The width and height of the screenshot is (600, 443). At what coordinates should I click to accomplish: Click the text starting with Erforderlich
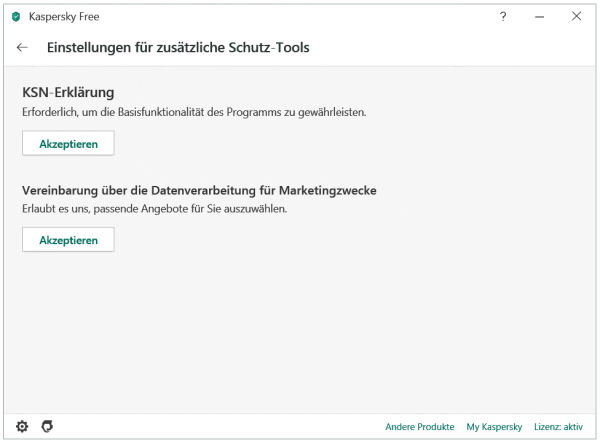coord(194,112)
